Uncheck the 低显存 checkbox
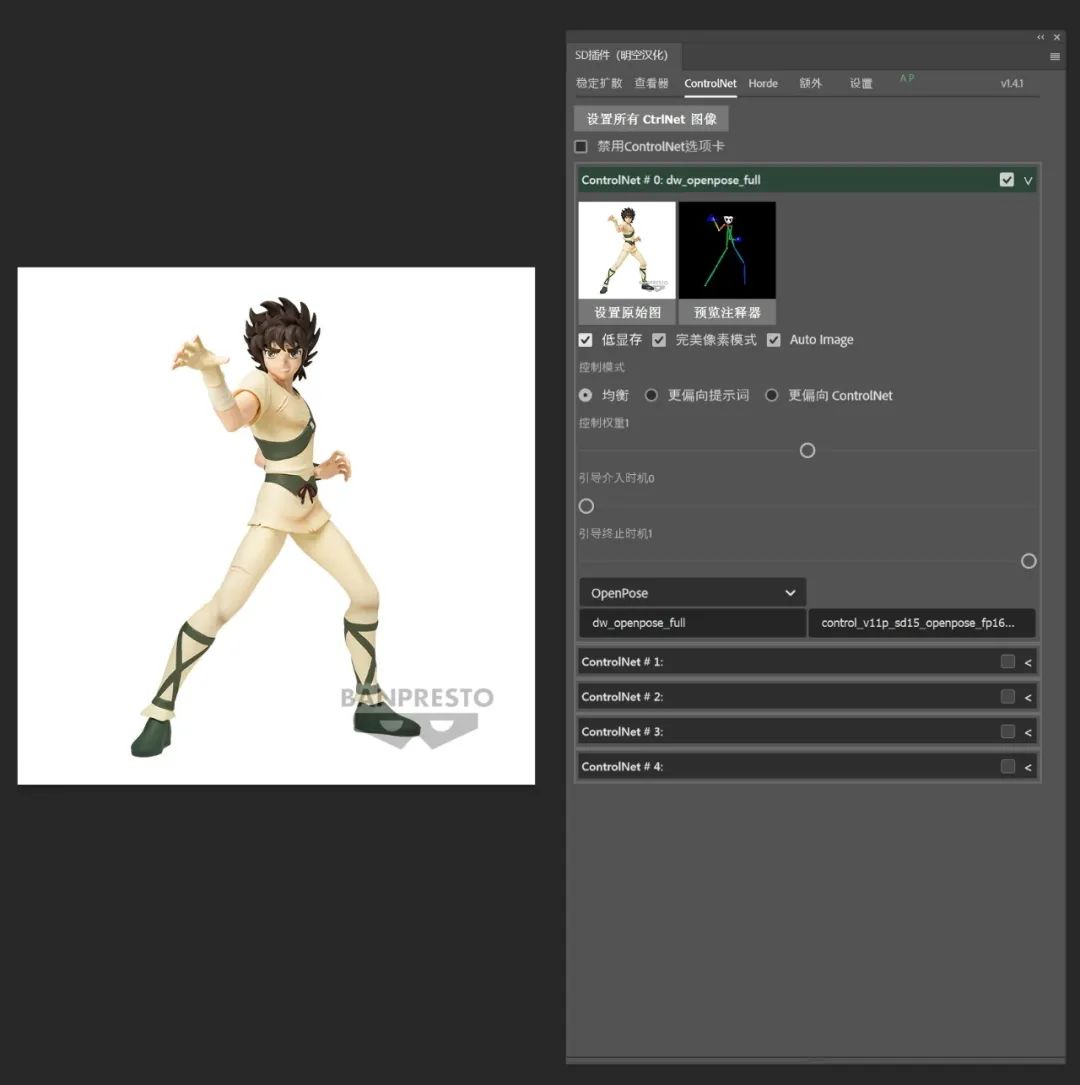Screen dimensions: 1080x1085 point(585,340)
